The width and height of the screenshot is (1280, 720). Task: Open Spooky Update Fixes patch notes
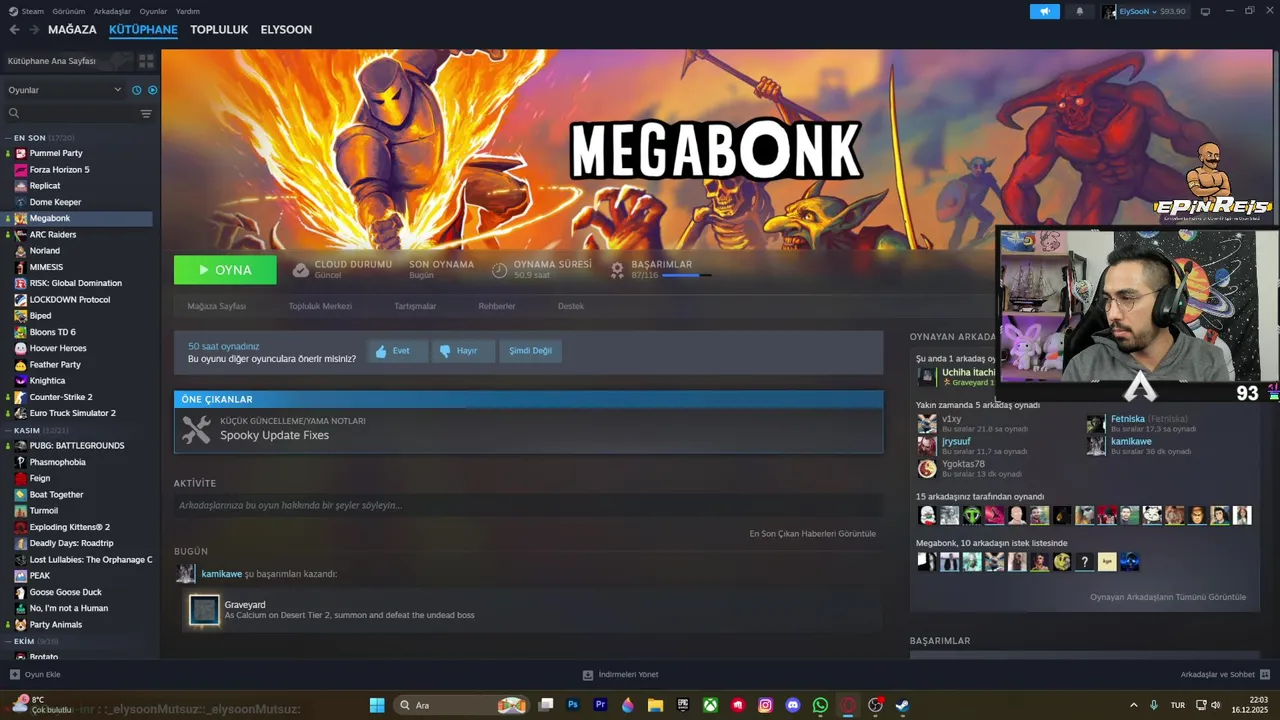528,430
